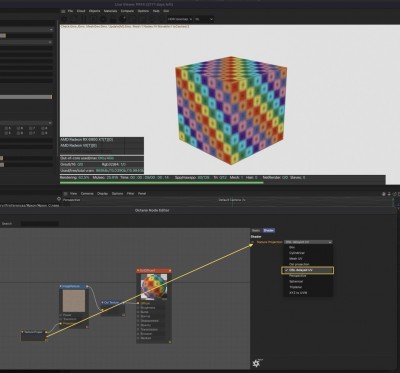Open the Materials menu in Live Viewer
The width and height of the screenshot is (400, 373).
tap(110, 11)
